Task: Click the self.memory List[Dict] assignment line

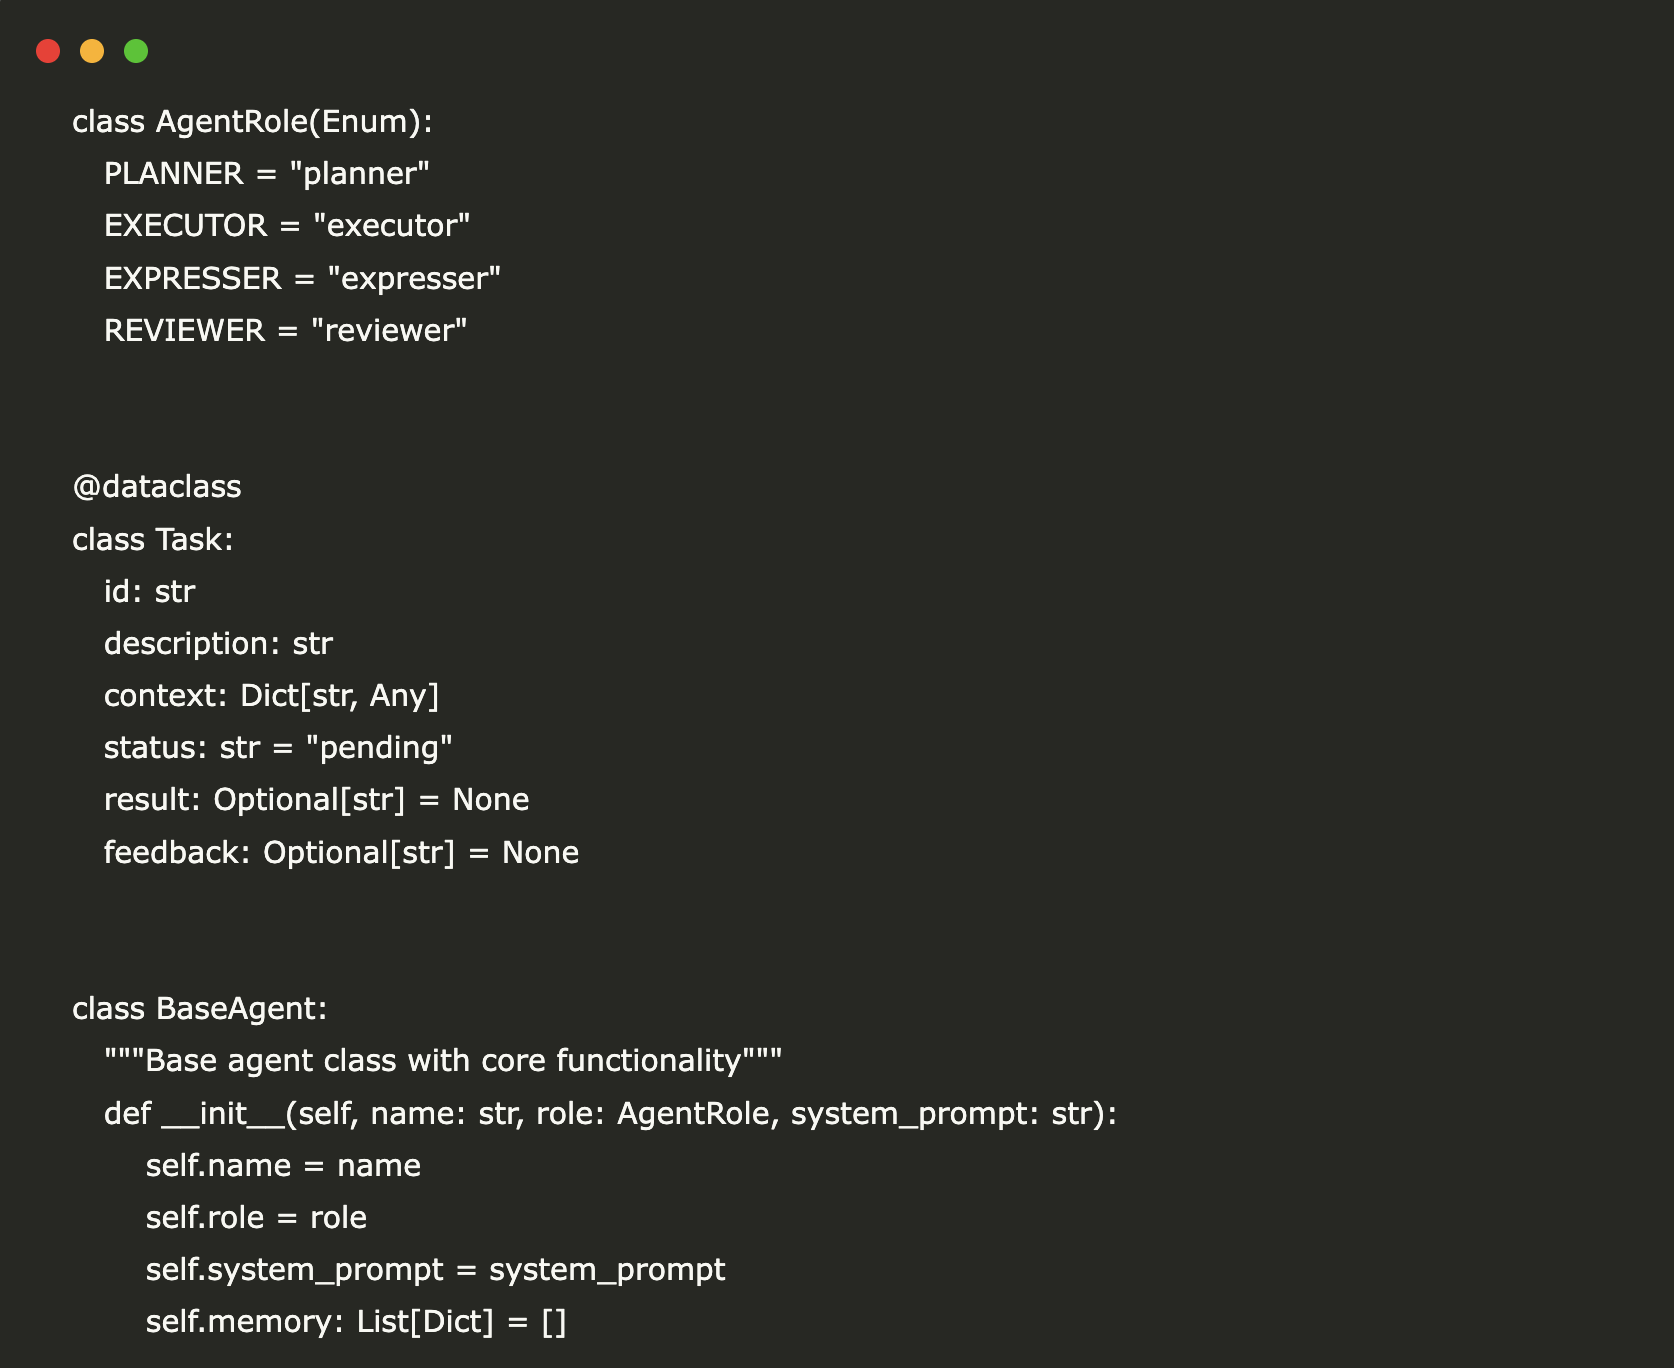Action: pyautogui.click(x=356, y=1322)
